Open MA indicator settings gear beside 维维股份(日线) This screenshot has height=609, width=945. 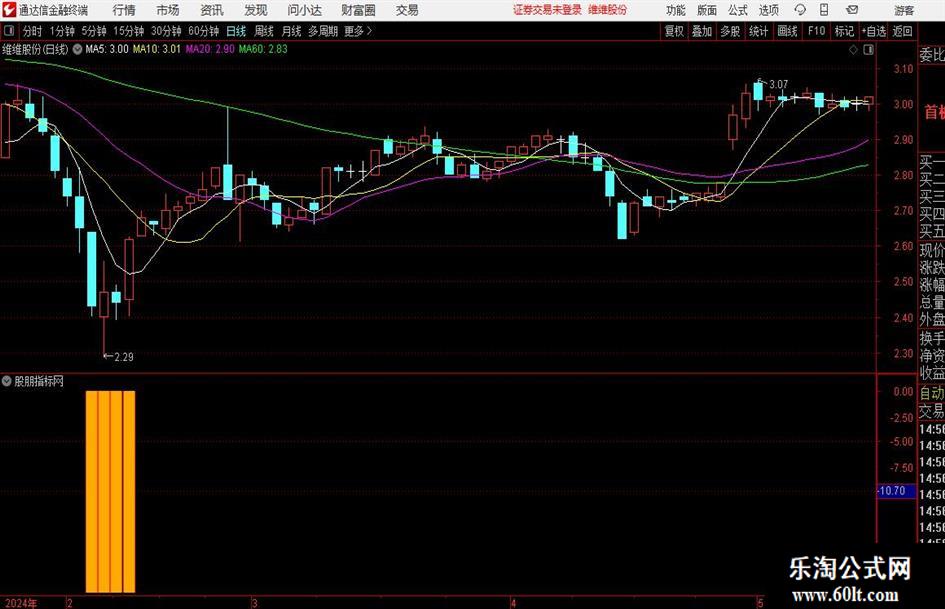77,49
